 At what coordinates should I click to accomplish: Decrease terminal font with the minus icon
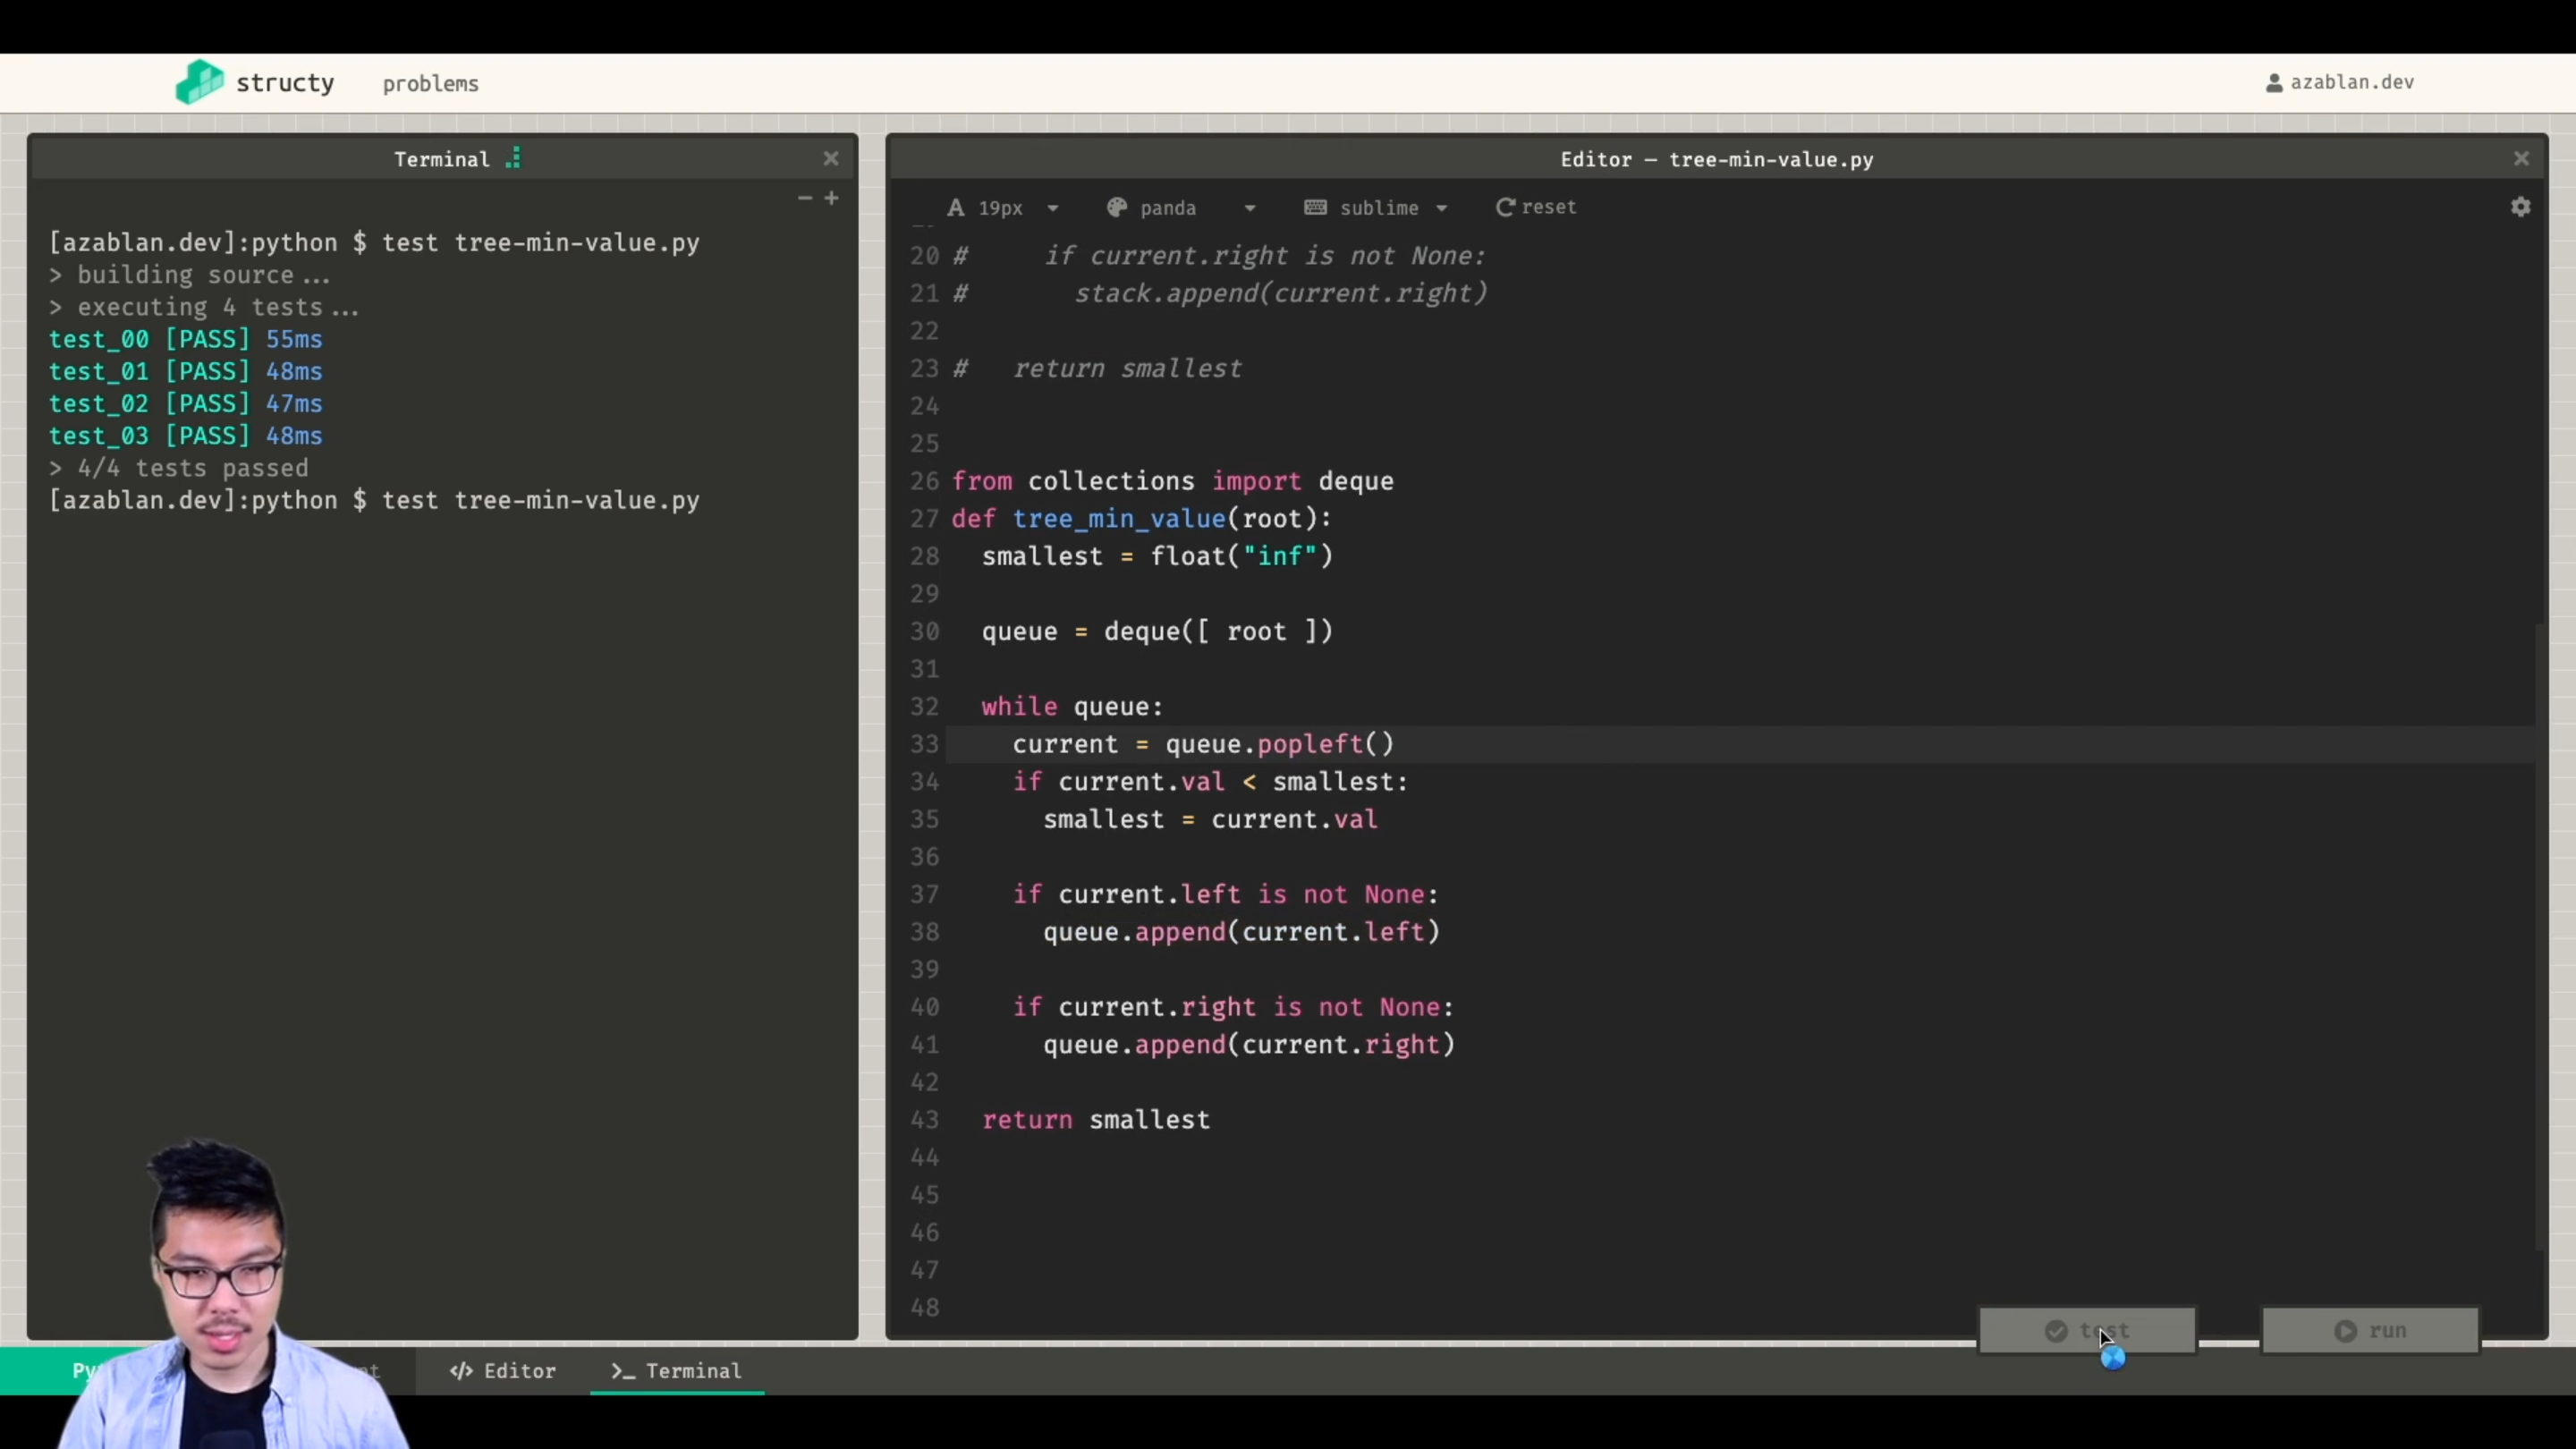tap(804, 198)
